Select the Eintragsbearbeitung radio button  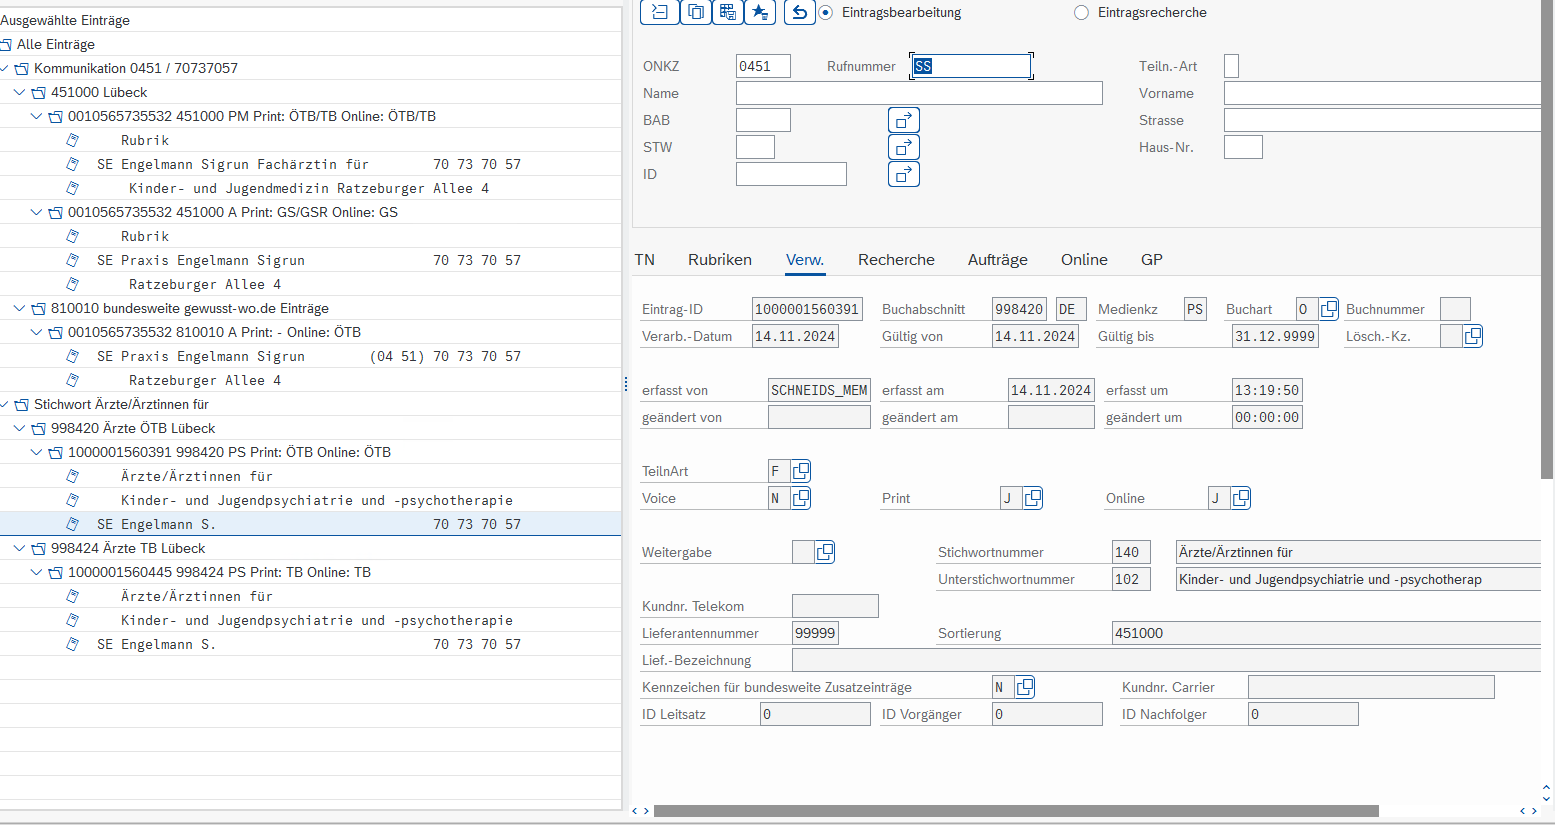pos(825,13)
